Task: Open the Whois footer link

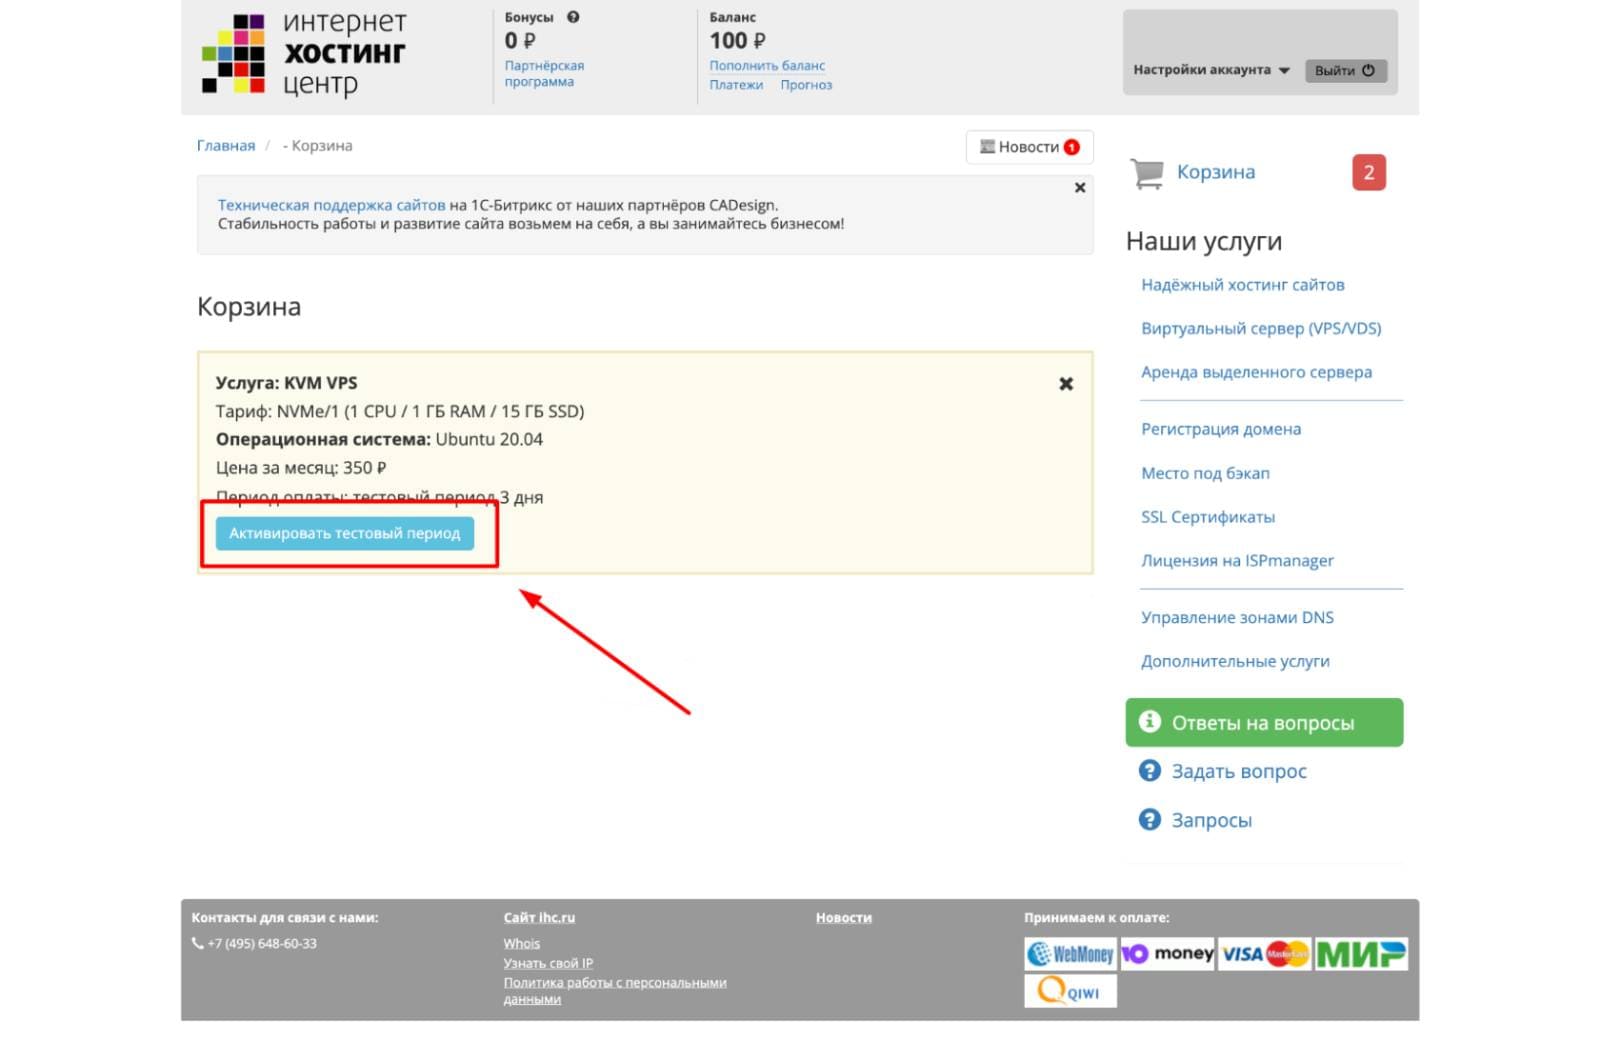Action: coord(522,944)
